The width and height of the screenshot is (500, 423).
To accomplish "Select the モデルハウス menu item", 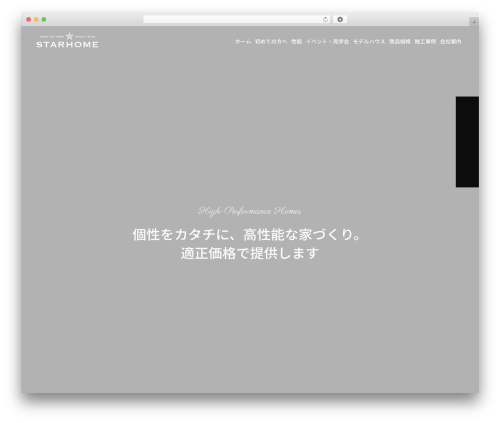I will click(369, 42).
